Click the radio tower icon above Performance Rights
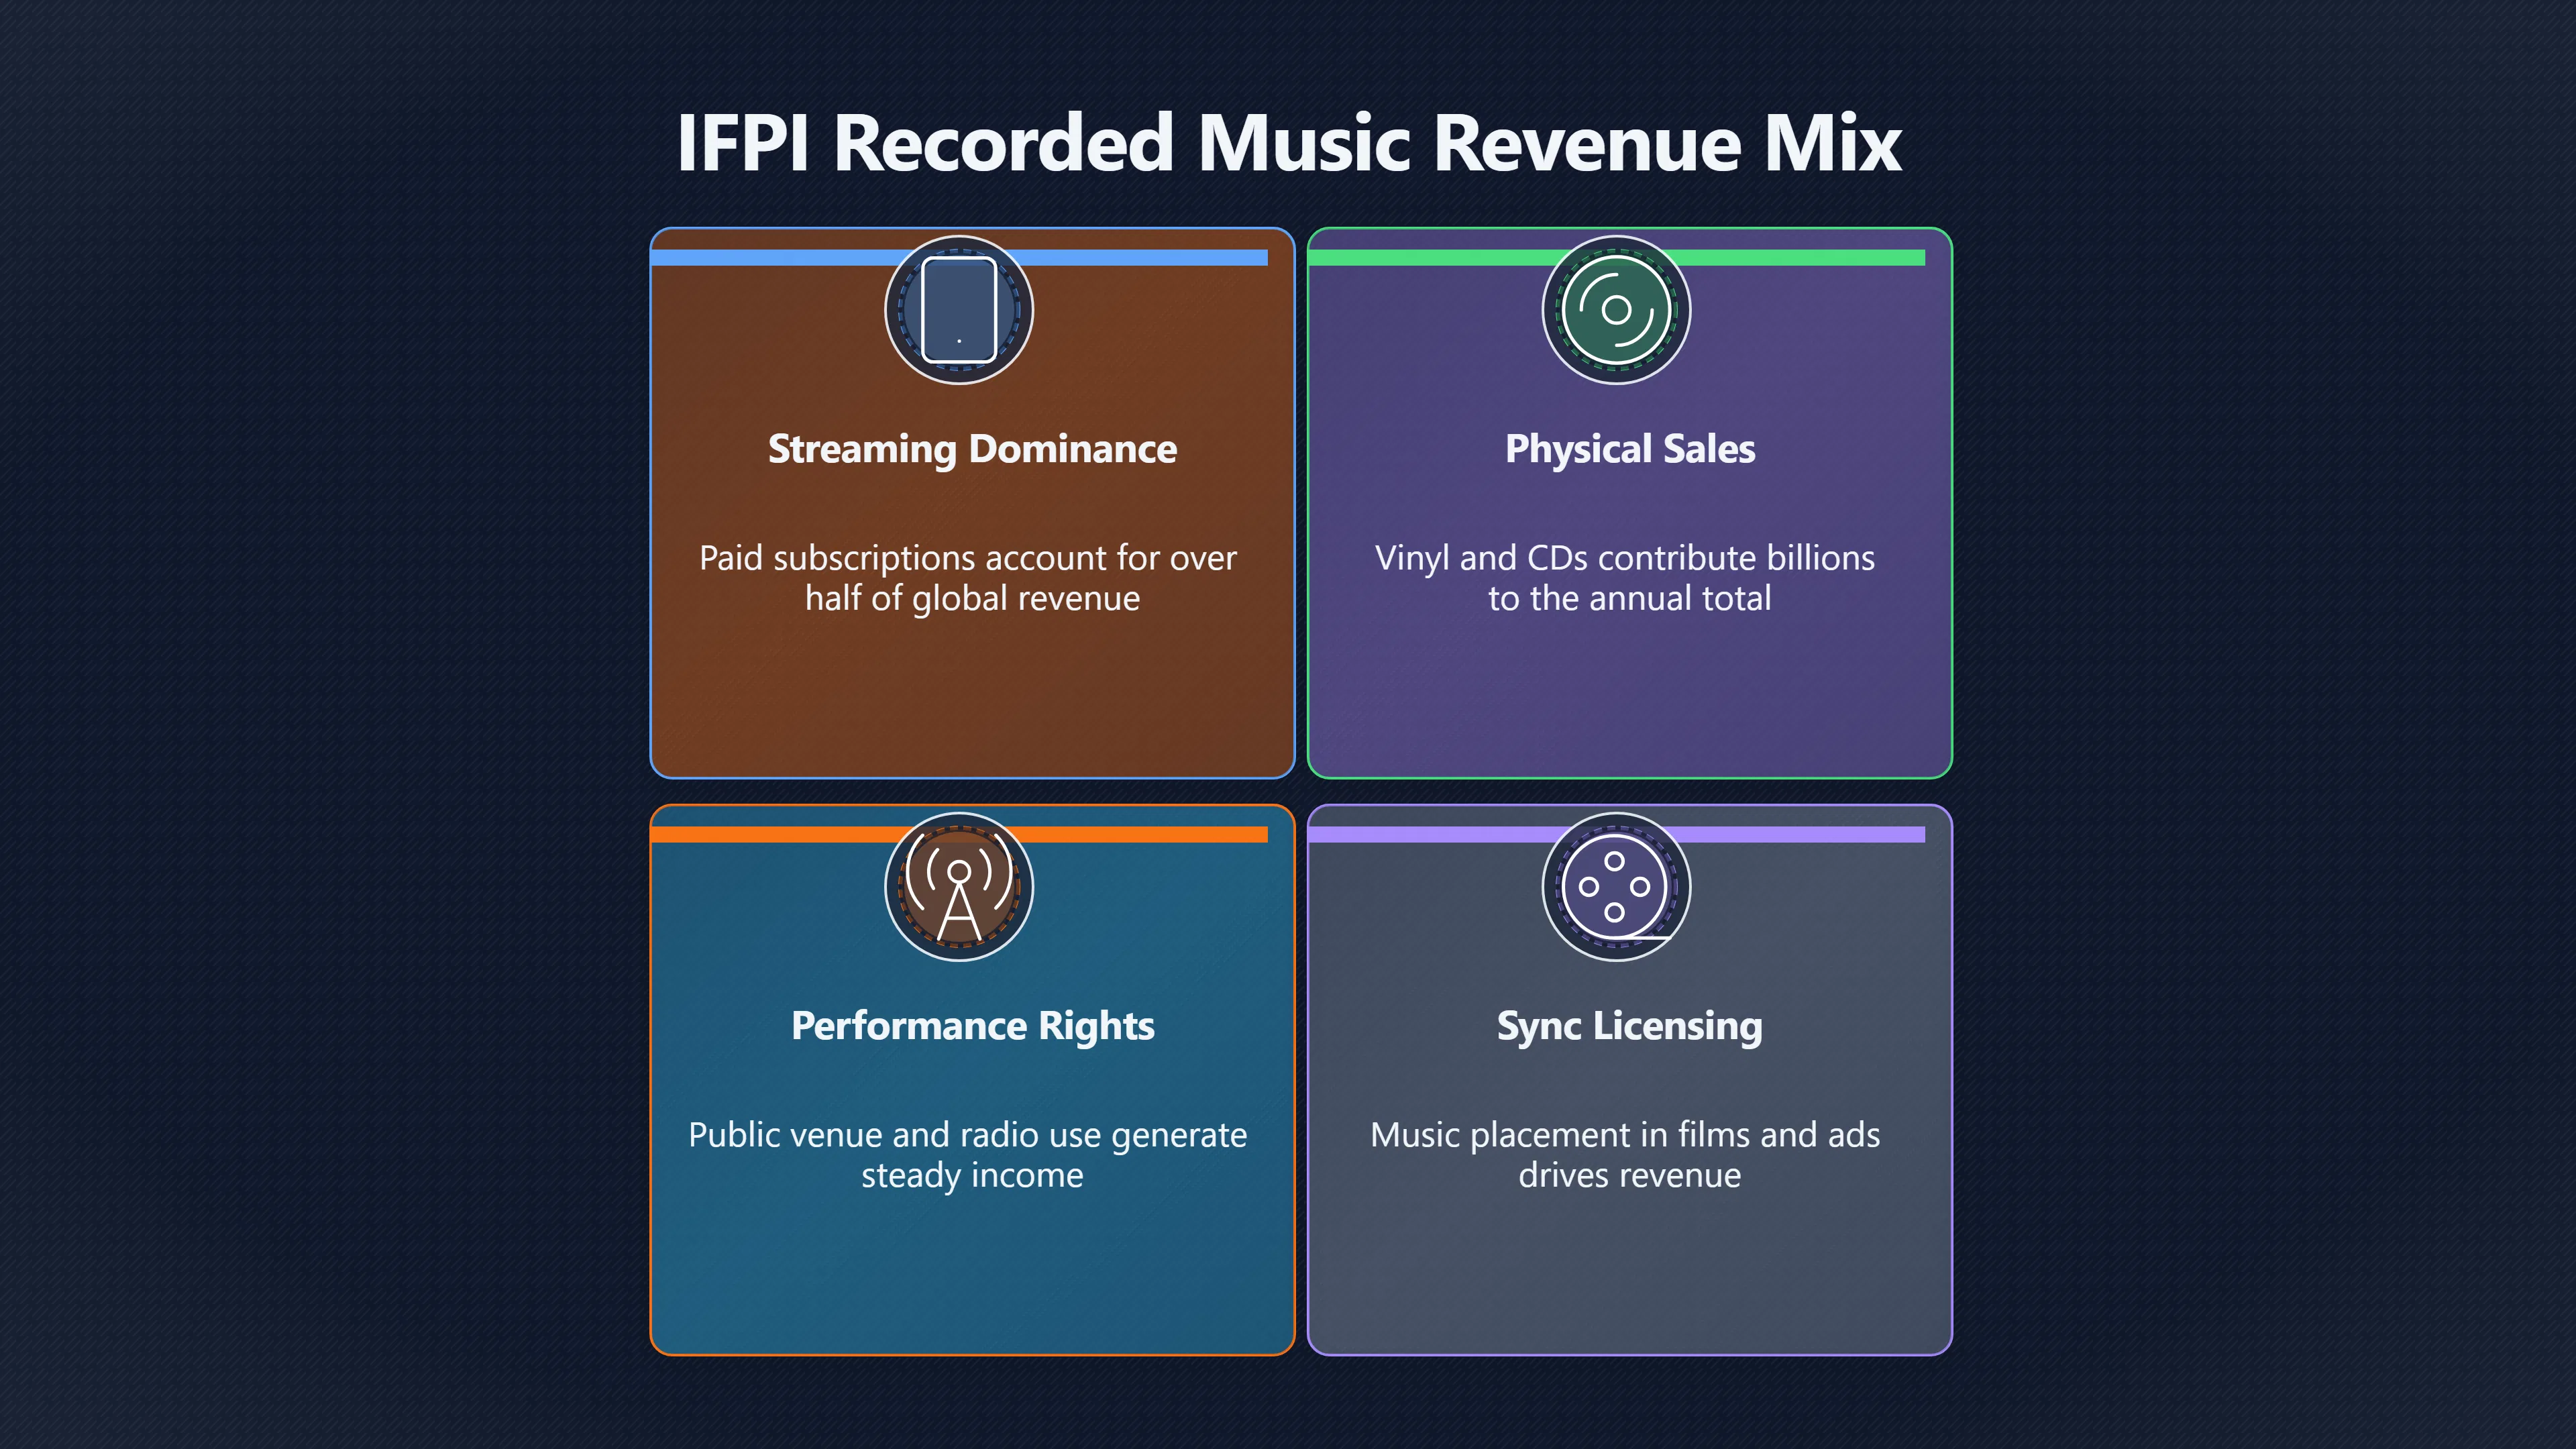 coord(958,887)
